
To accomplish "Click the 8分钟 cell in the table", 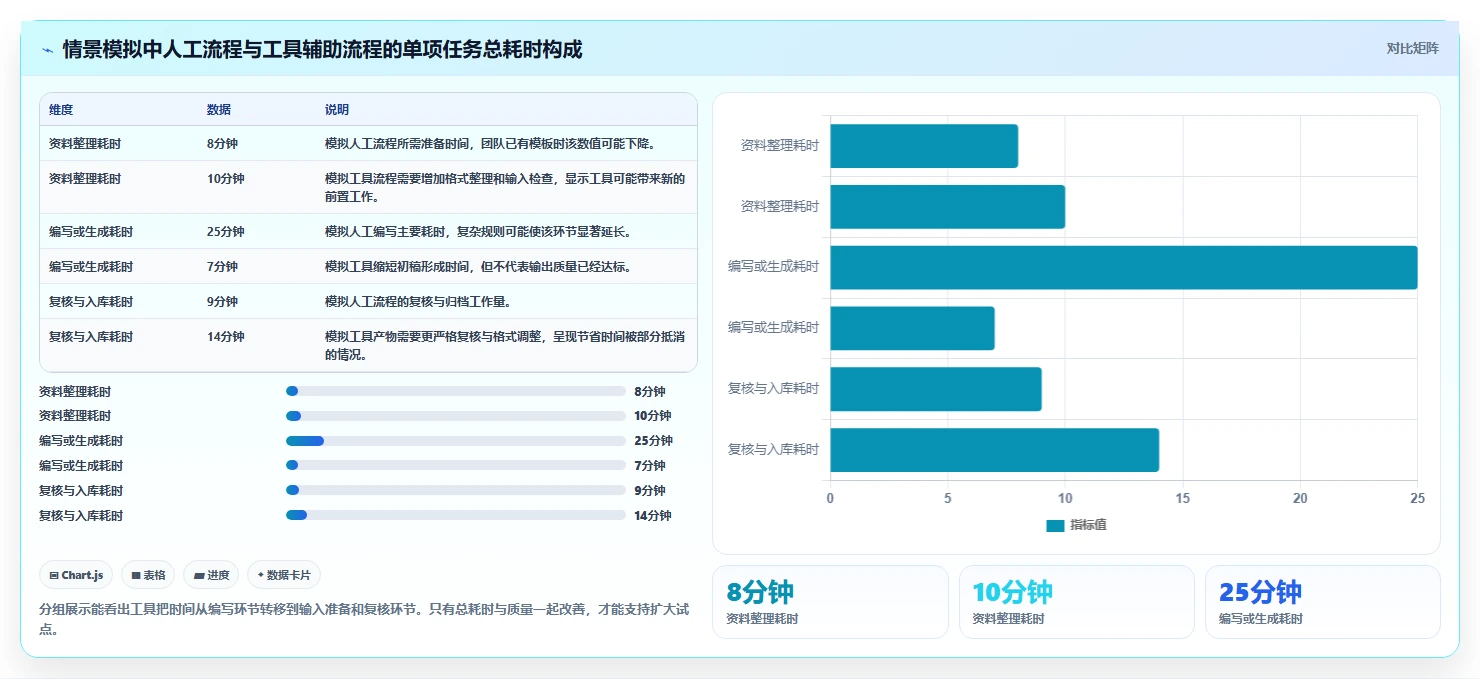I will [222, 144].
